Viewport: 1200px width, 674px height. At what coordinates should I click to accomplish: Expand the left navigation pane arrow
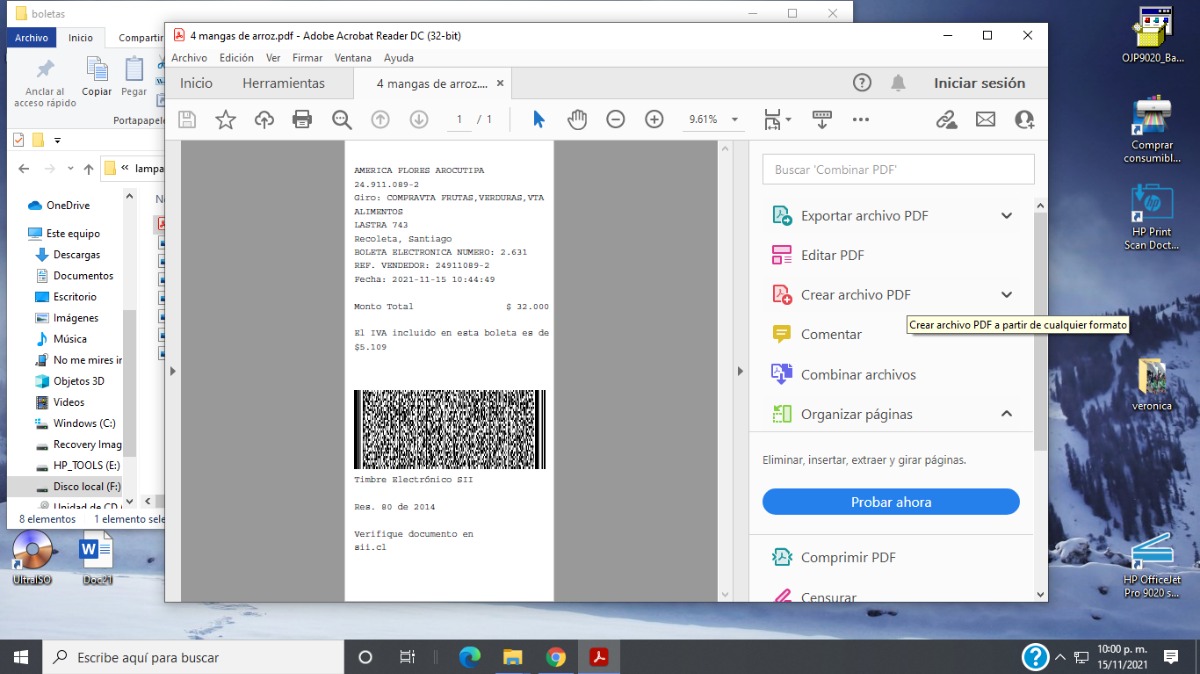pos(172,371)
